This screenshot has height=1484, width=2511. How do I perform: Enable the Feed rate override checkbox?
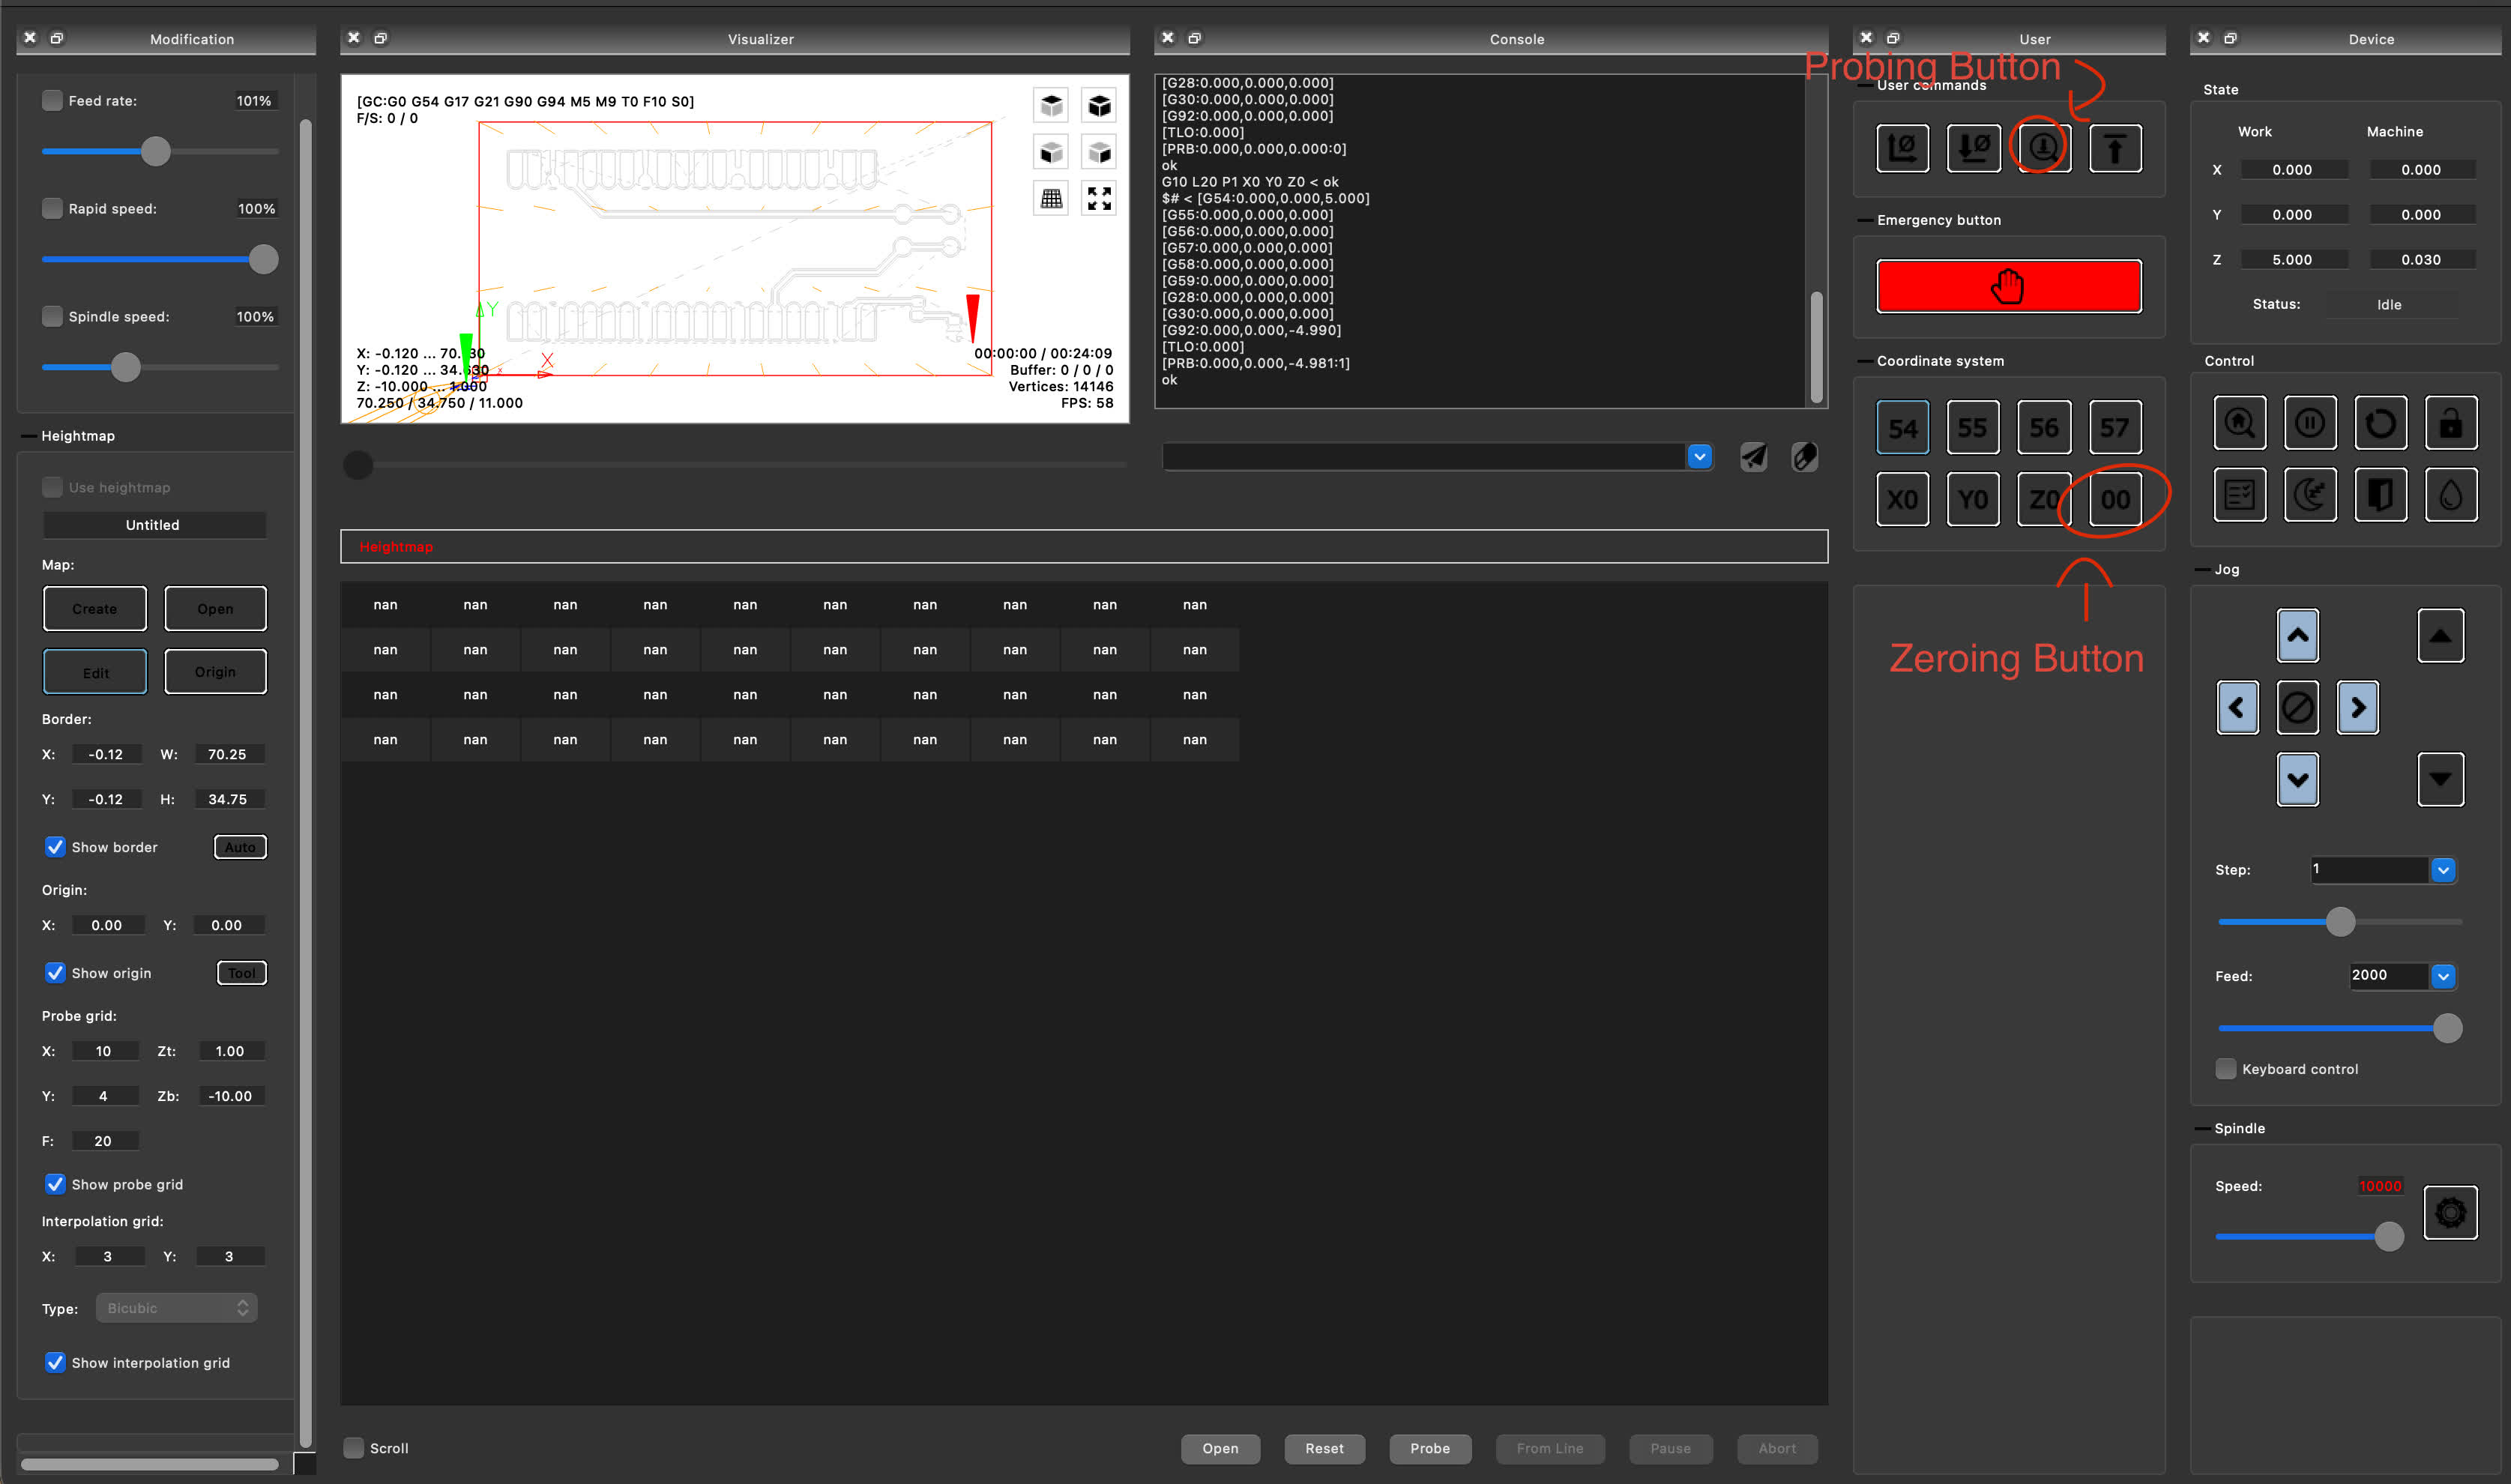click(x=52, y=101)
